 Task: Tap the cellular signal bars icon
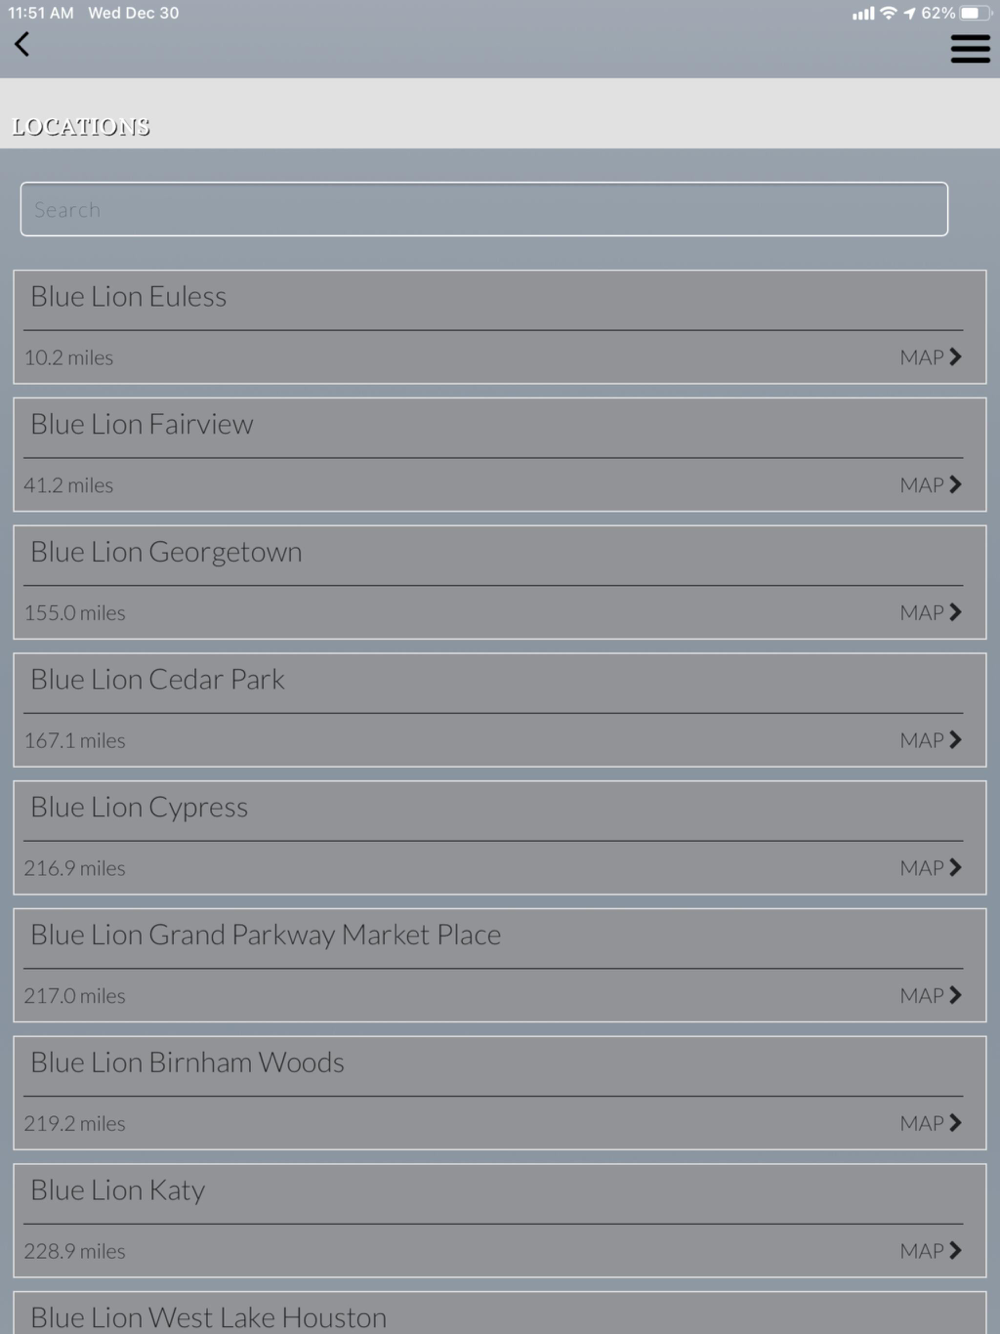click(863, 13)
